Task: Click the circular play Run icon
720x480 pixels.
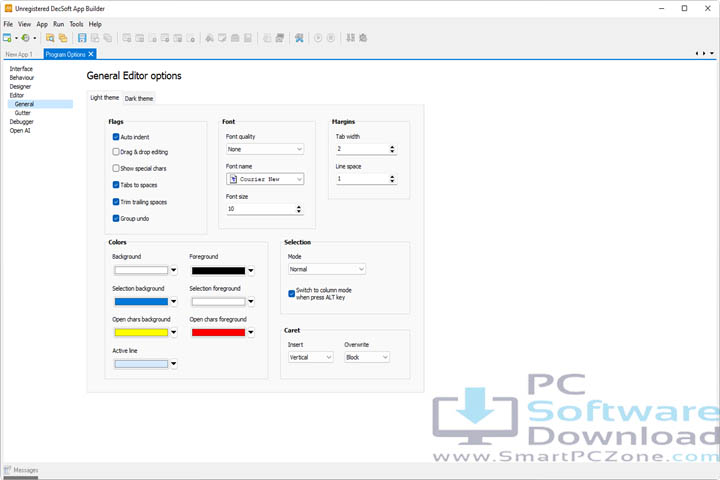Action: click(318, 38)
